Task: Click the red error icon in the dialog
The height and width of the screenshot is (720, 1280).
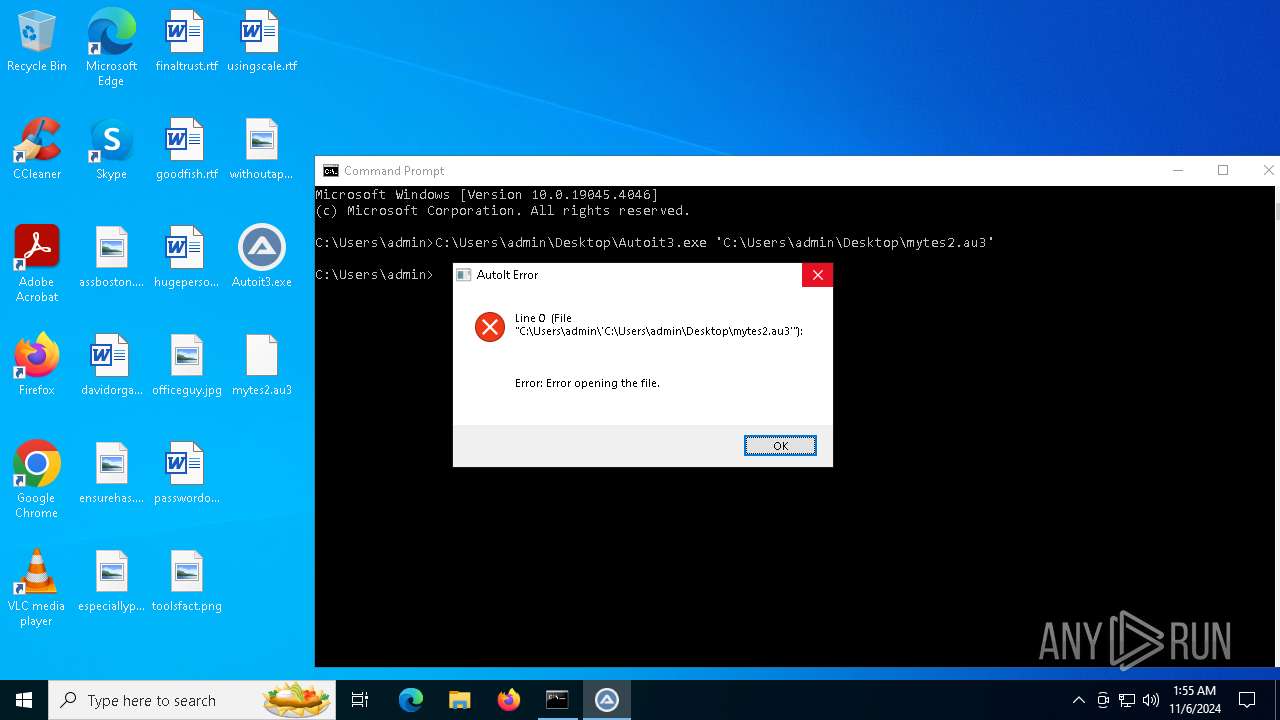Action: coord(490,327)
